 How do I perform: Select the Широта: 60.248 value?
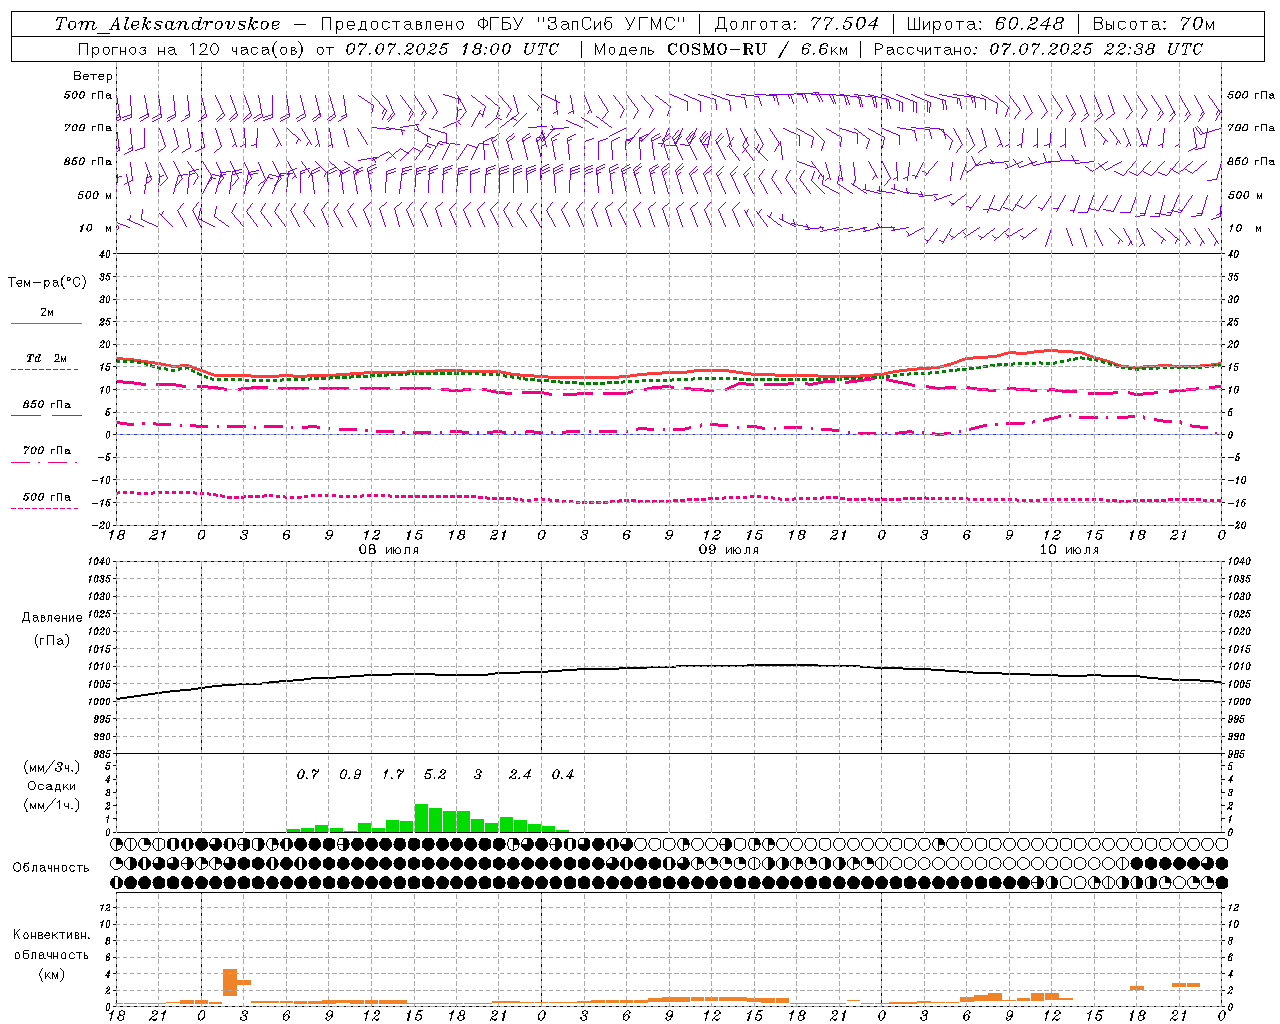(987, 24)
